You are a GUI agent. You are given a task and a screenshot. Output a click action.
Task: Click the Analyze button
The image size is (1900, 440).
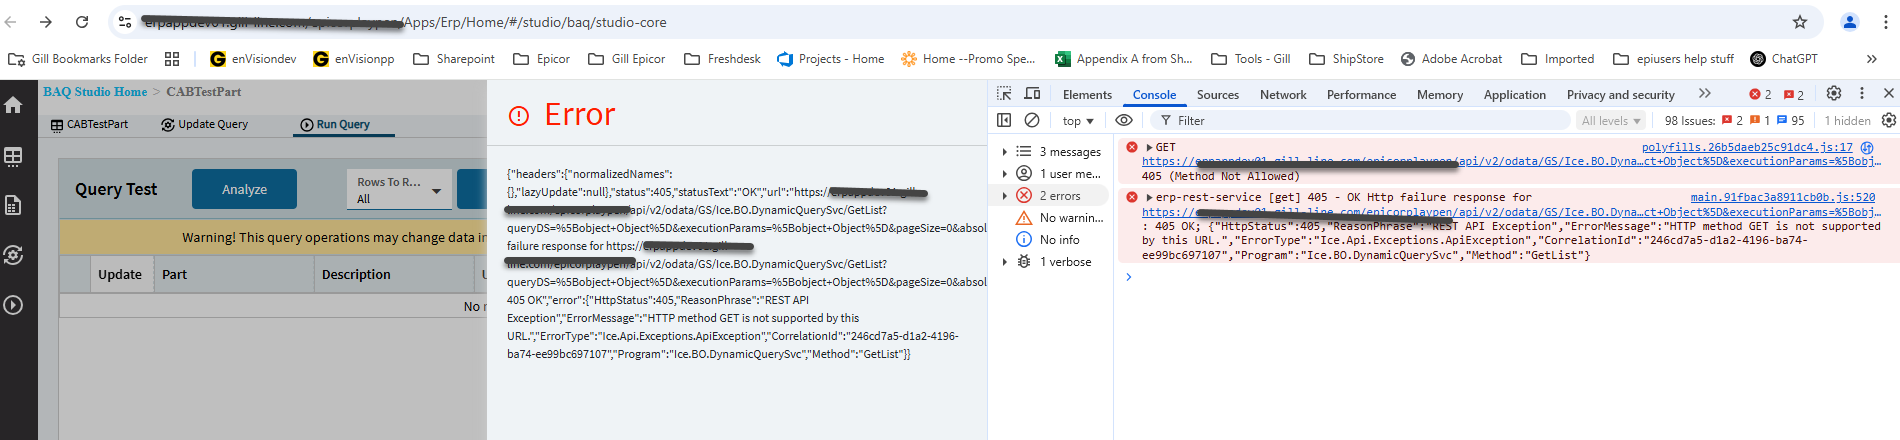(x=244, y=189)
